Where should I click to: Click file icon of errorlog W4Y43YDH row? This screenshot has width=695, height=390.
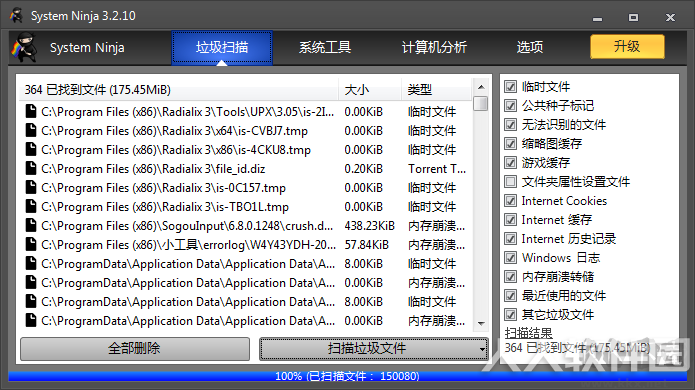pos(31,245)
